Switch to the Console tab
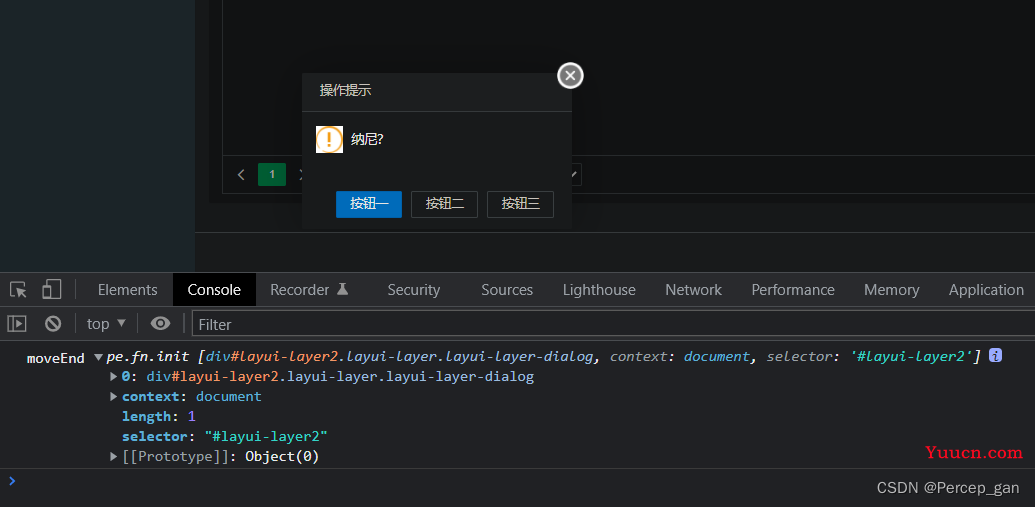1035x507 pixels. [x=214, y=290]
